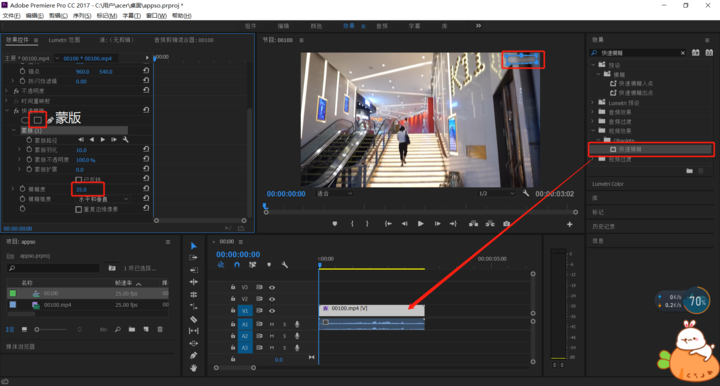Toggle lock on track V1
720x386 pixels.
click(x=233, y=310)
